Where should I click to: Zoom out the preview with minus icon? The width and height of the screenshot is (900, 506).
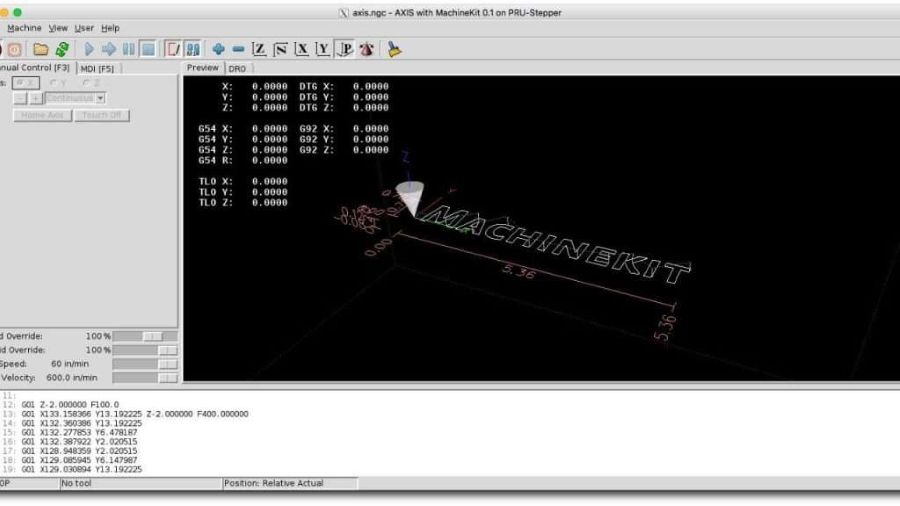tap(238, 50)
